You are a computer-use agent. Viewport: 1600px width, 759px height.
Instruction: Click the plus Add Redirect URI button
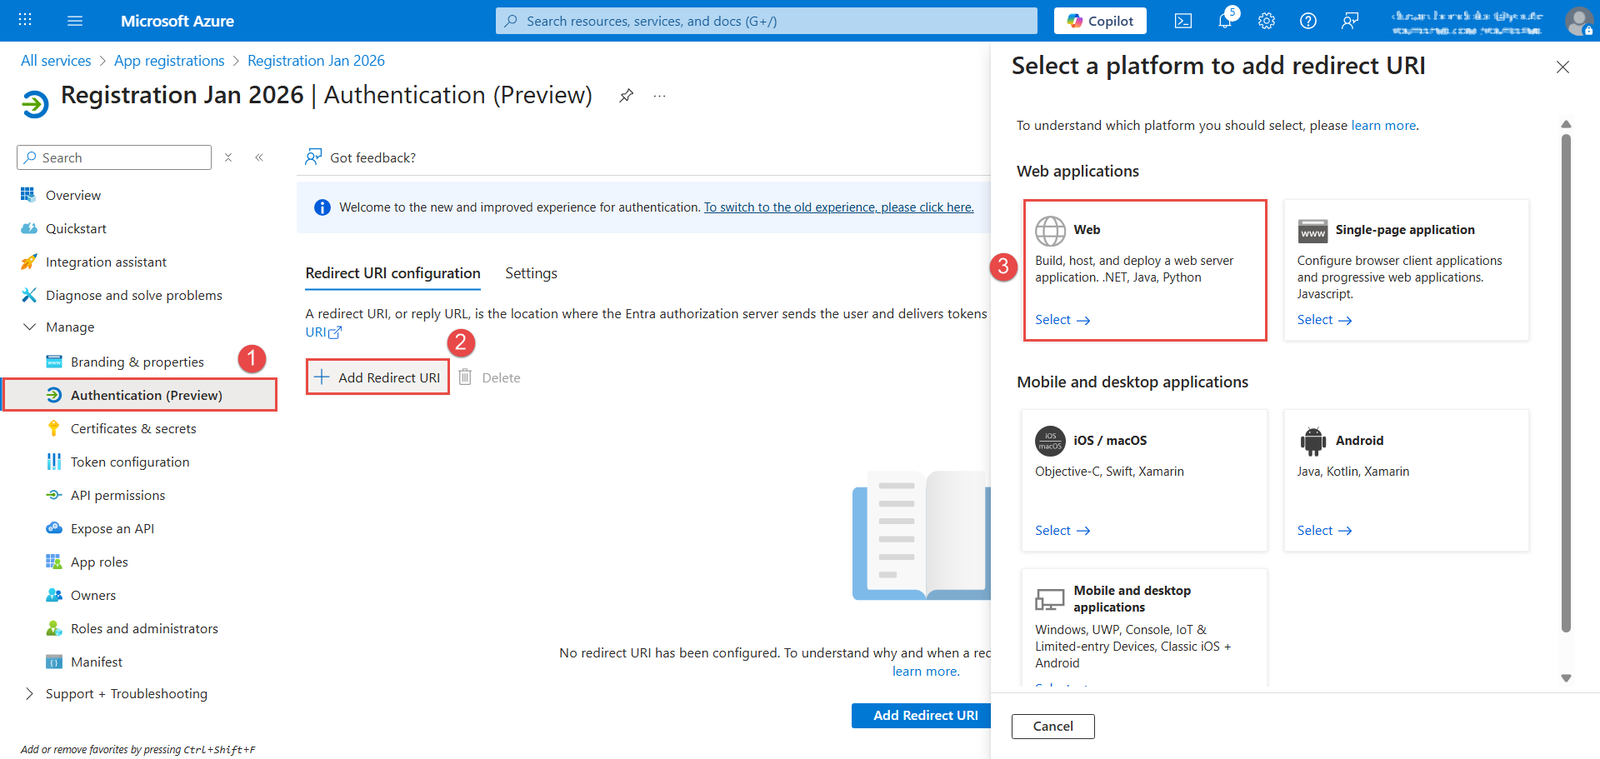378,377
